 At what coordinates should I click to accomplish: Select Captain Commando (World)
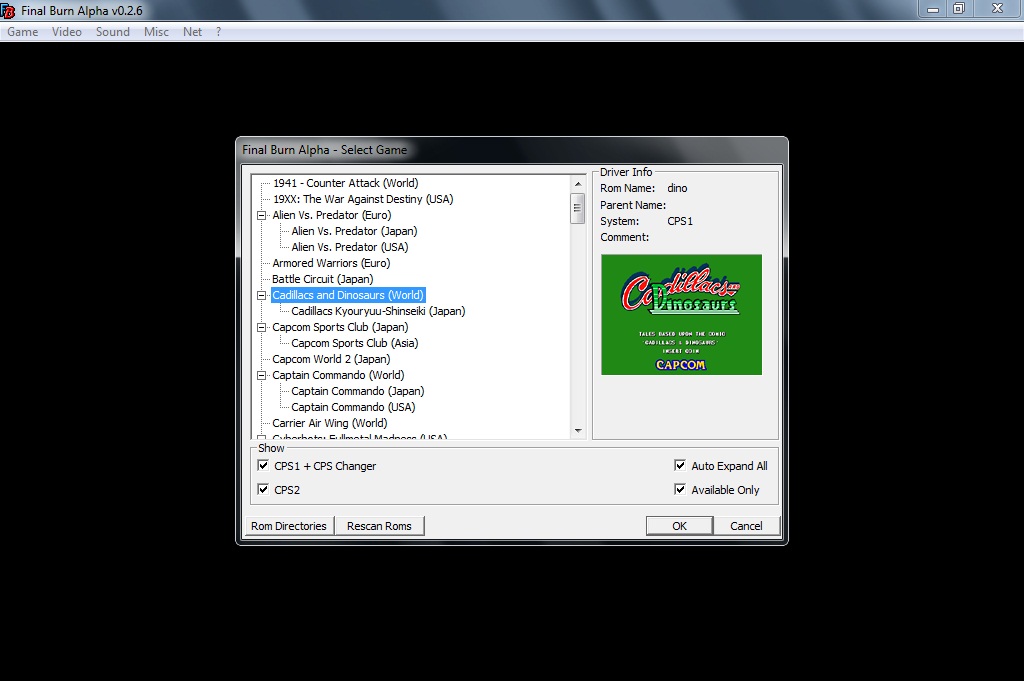[338, 375]
